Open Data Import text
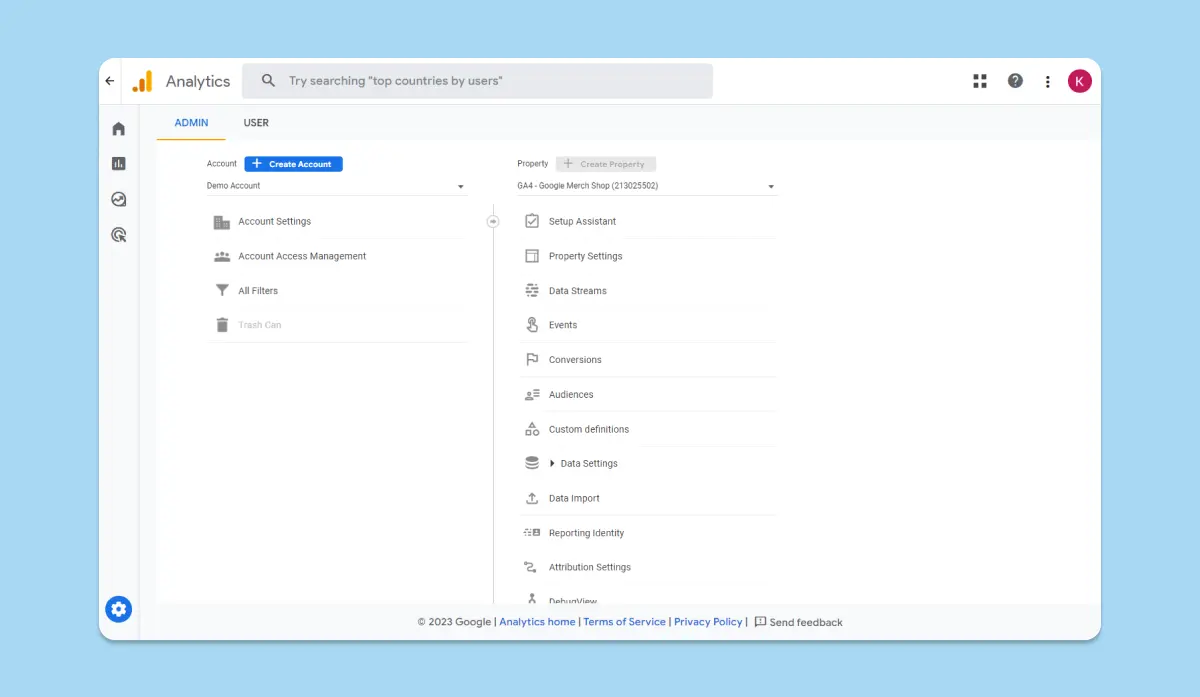The image size is (1200, 697). 574,498
